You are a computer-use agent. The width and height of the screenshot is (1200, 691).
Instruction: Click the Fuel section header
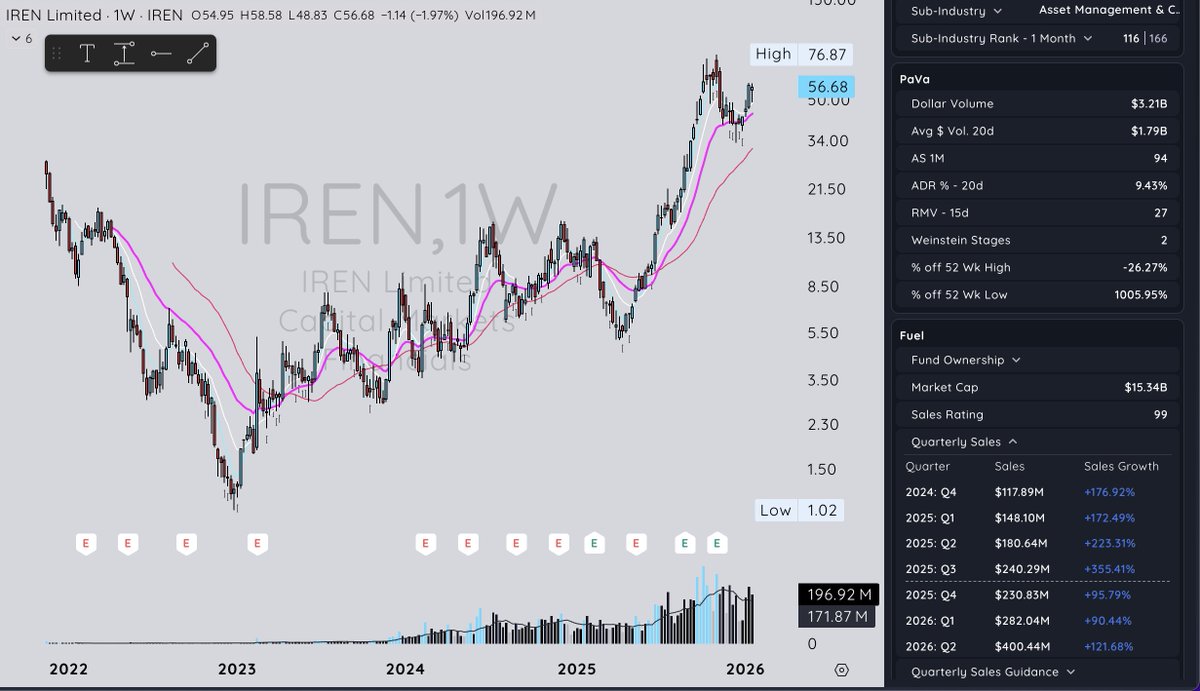pos(911,336)
